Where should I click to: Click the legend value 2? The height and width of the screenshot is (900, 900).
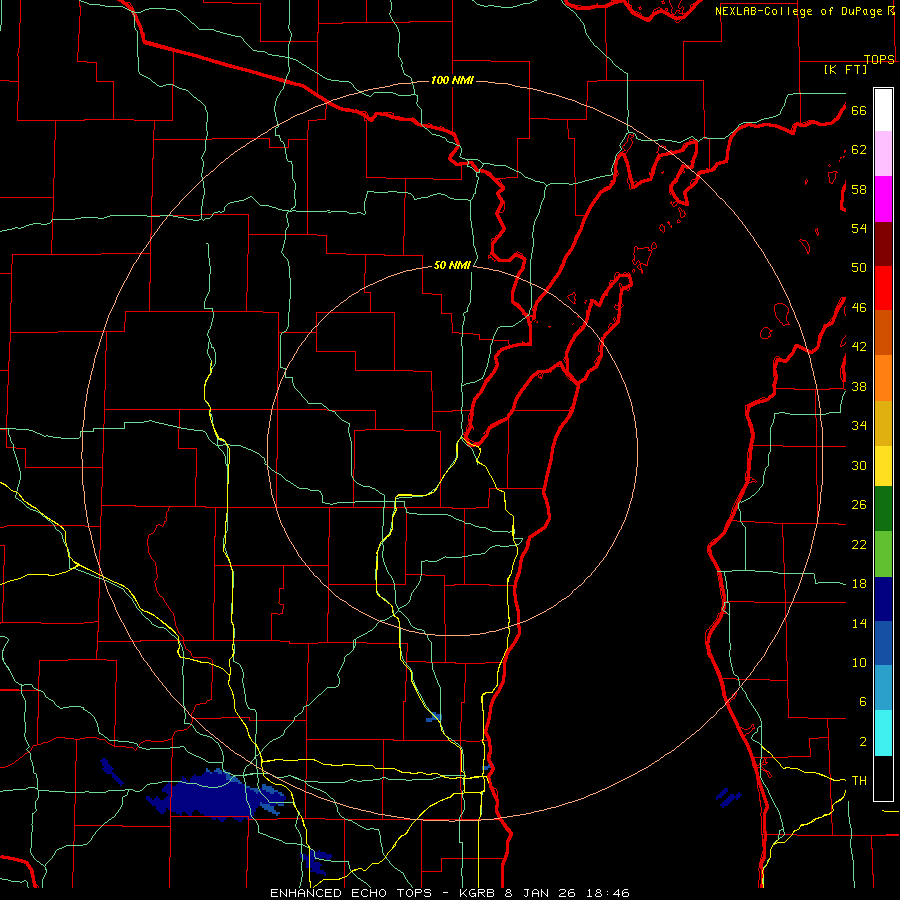click(863, 742)
